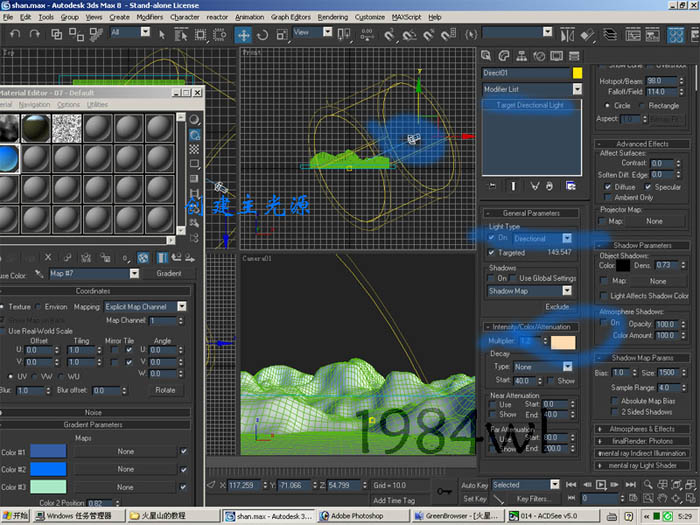The image size is (700, 525).
Task: Click the Mirror tool icon
Action: click(567, 35)
